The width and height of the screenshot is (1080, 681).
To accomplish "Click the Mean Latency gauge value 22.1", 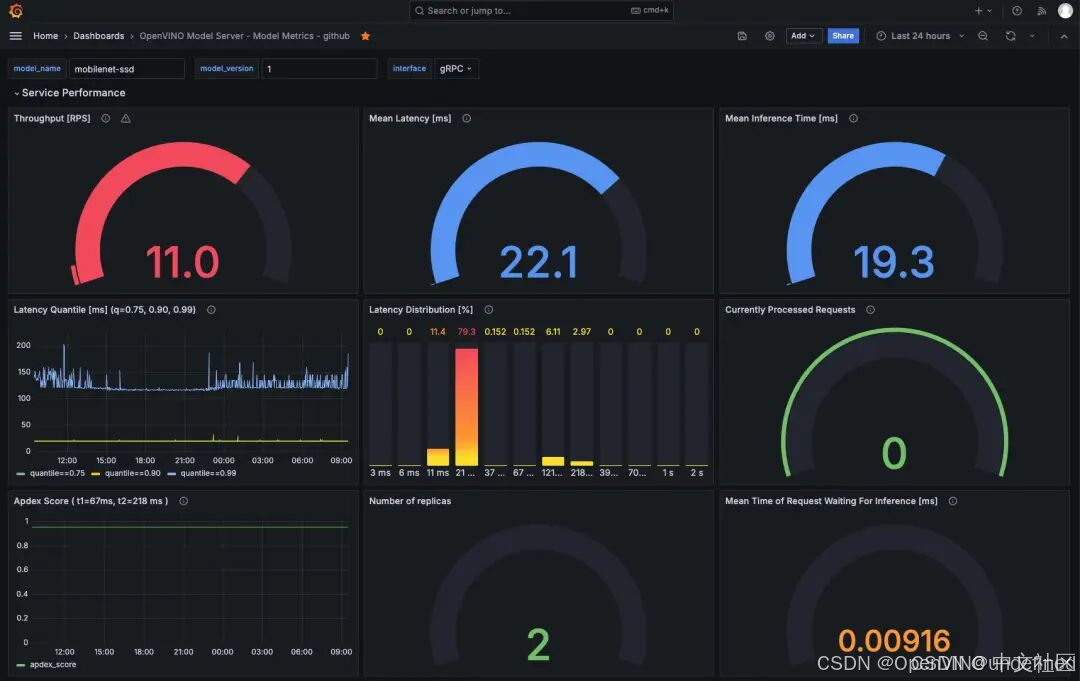I will coord(539,262).
